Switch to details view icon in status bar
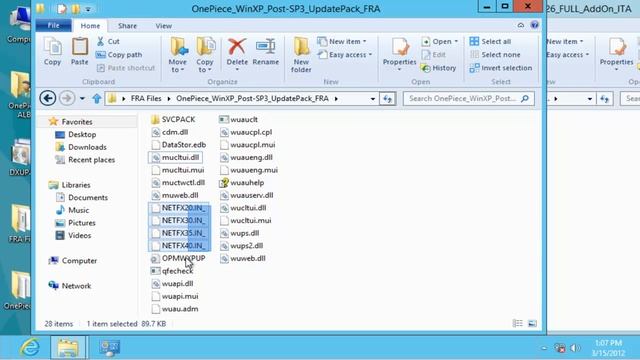 tap(518, 323)
